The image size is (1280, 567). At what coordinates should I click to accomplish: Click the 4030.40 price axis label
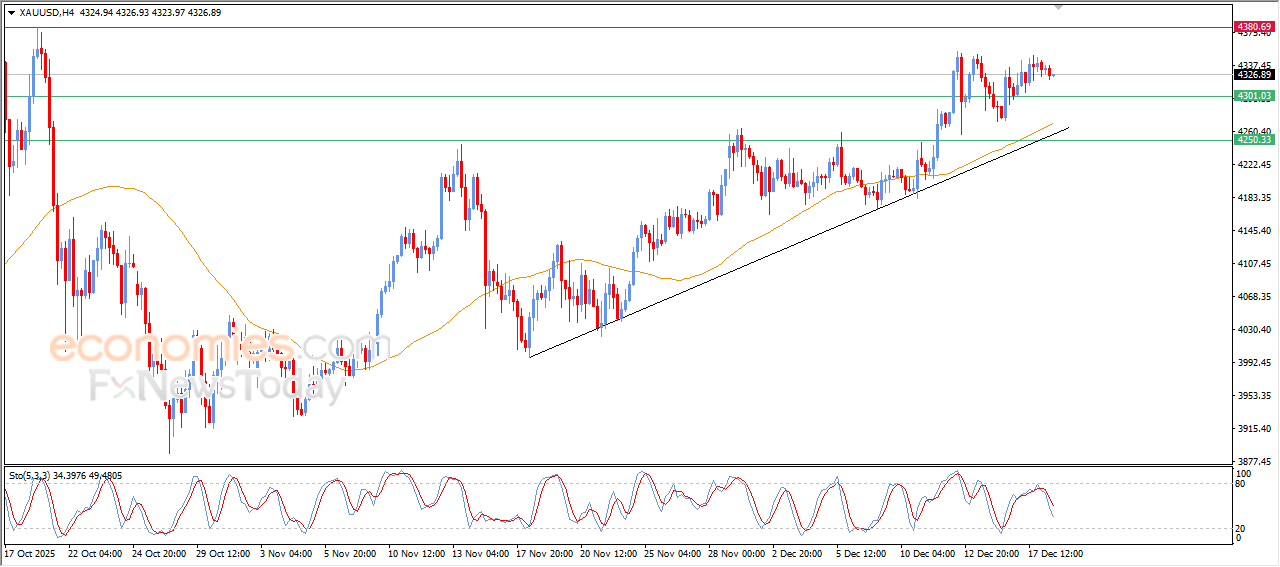pyautogui.click(x=1253, y=330)
